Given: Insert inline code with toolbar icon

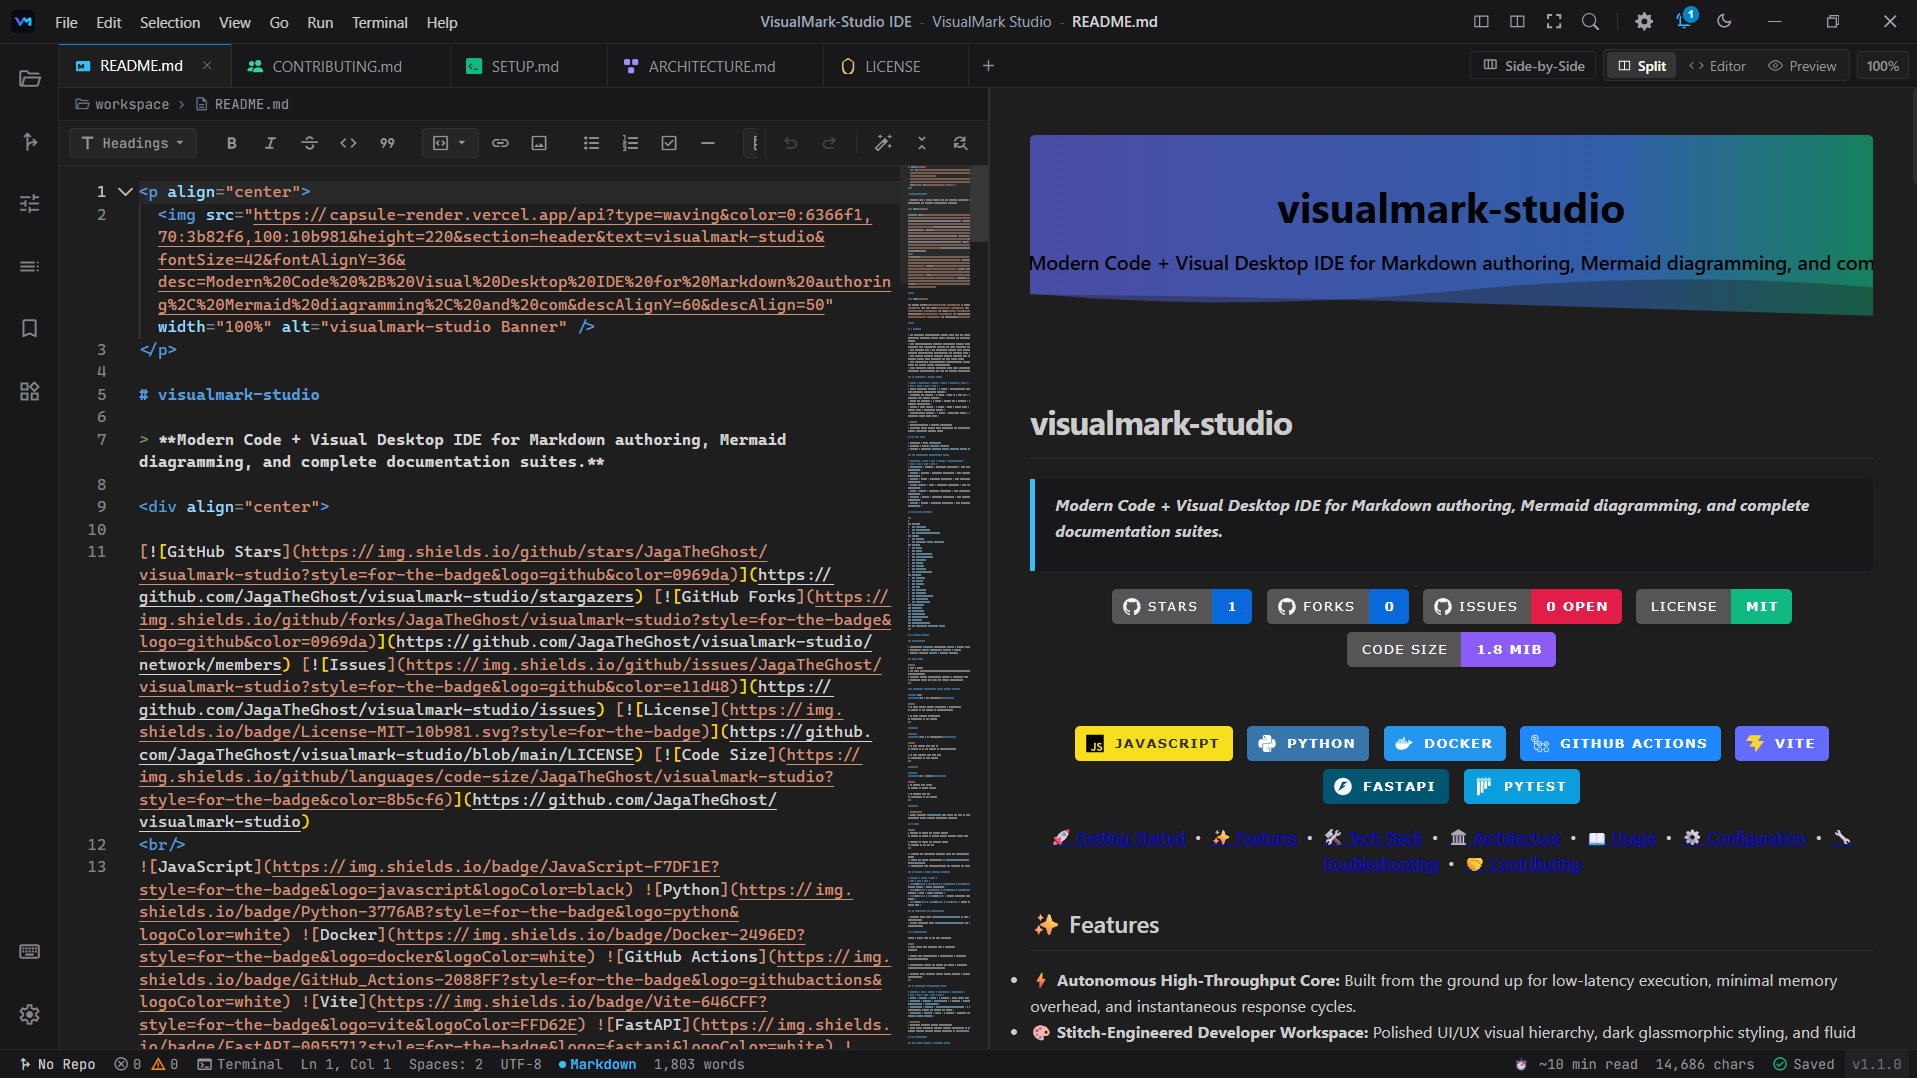Looking at the screenshot, I should point(348,143).
